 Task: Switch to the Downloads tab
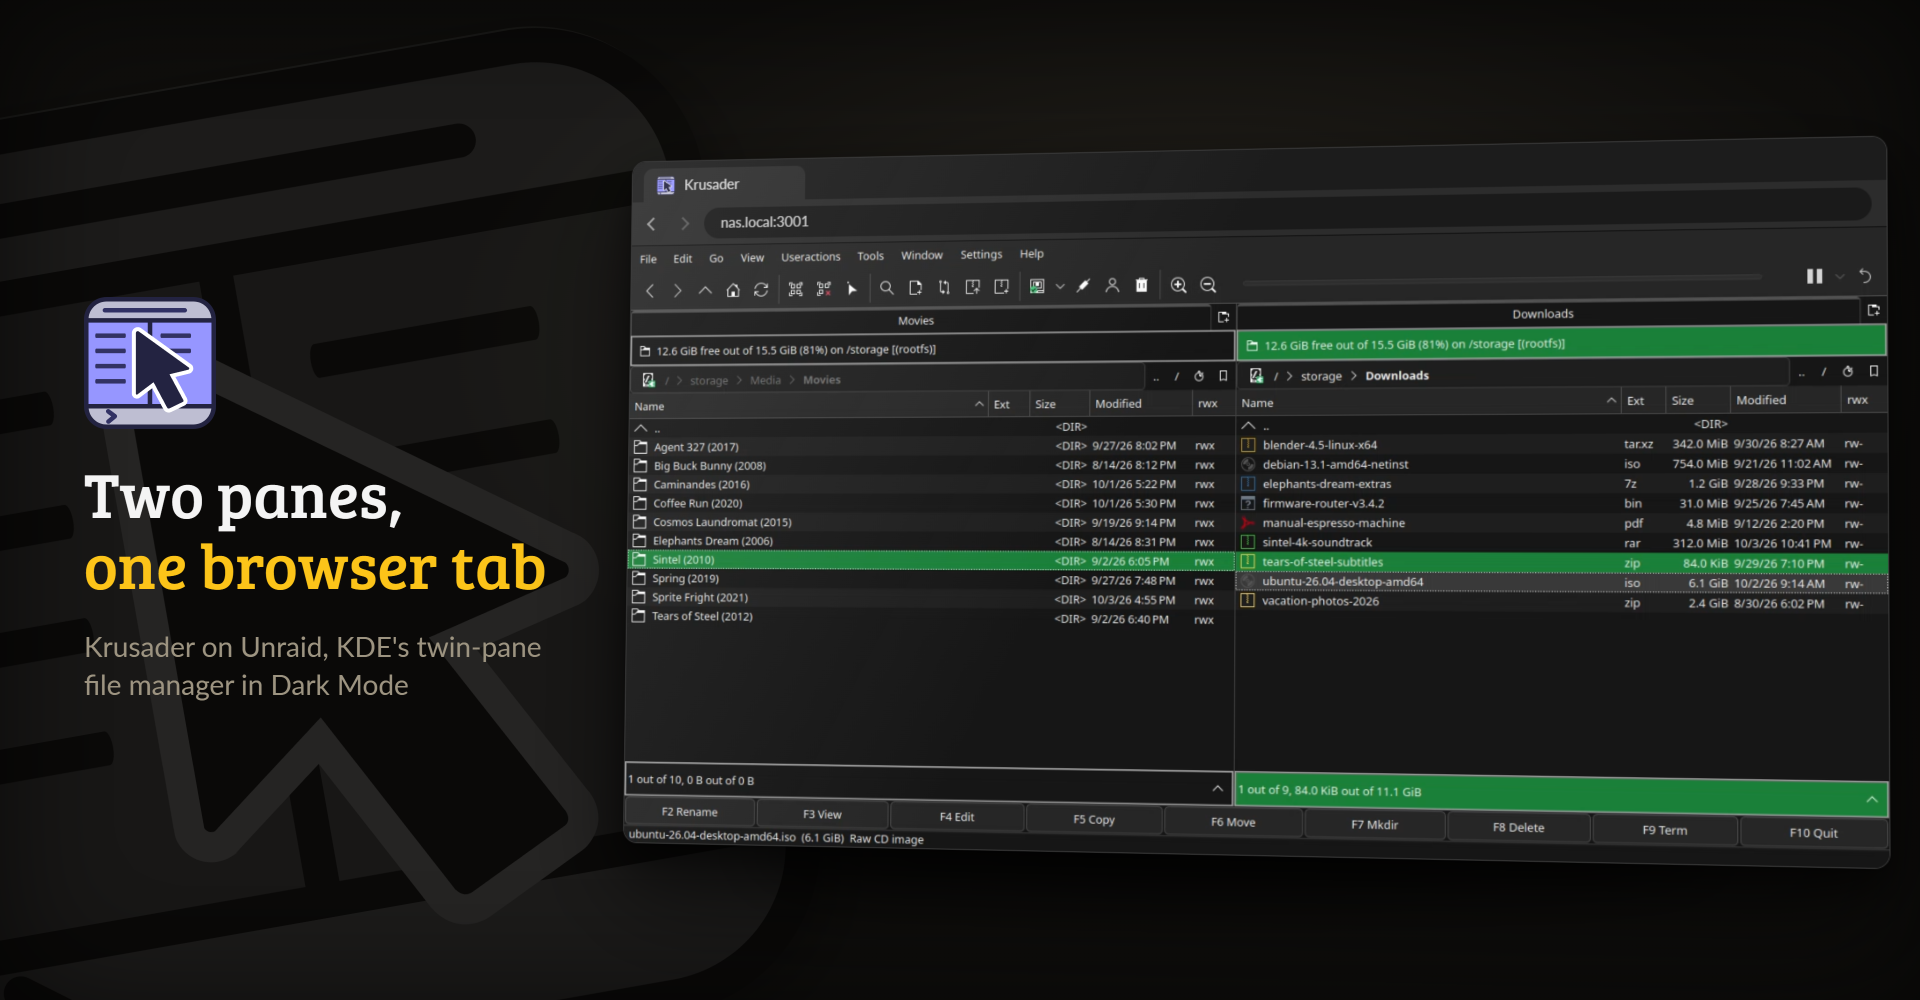coord(1548,313)
